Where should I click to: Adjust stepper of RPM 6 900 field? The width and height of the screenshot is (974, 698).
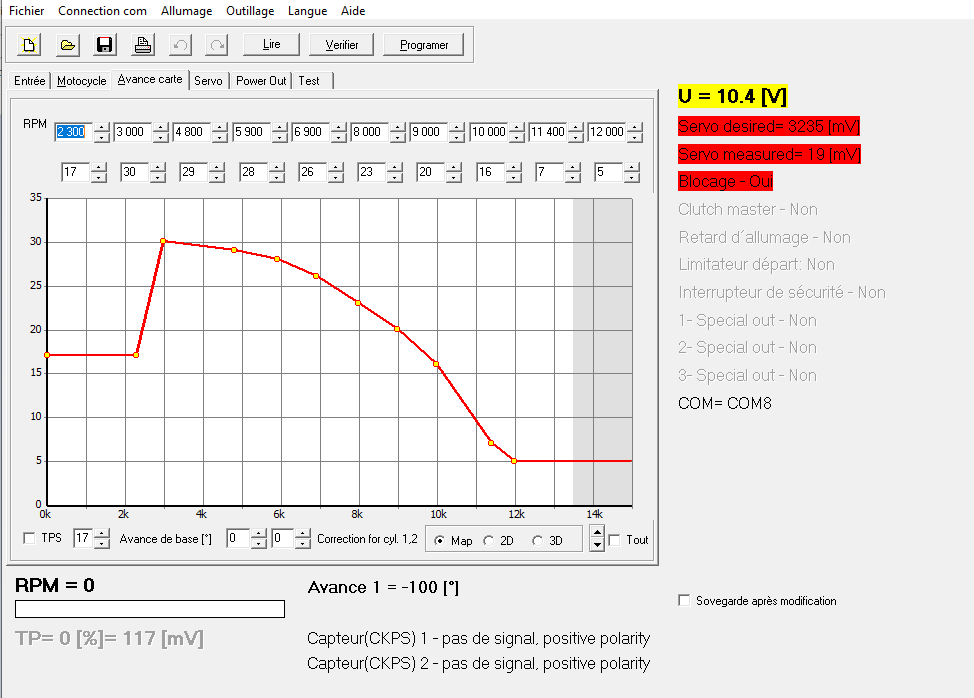click(x=339, y=132)
